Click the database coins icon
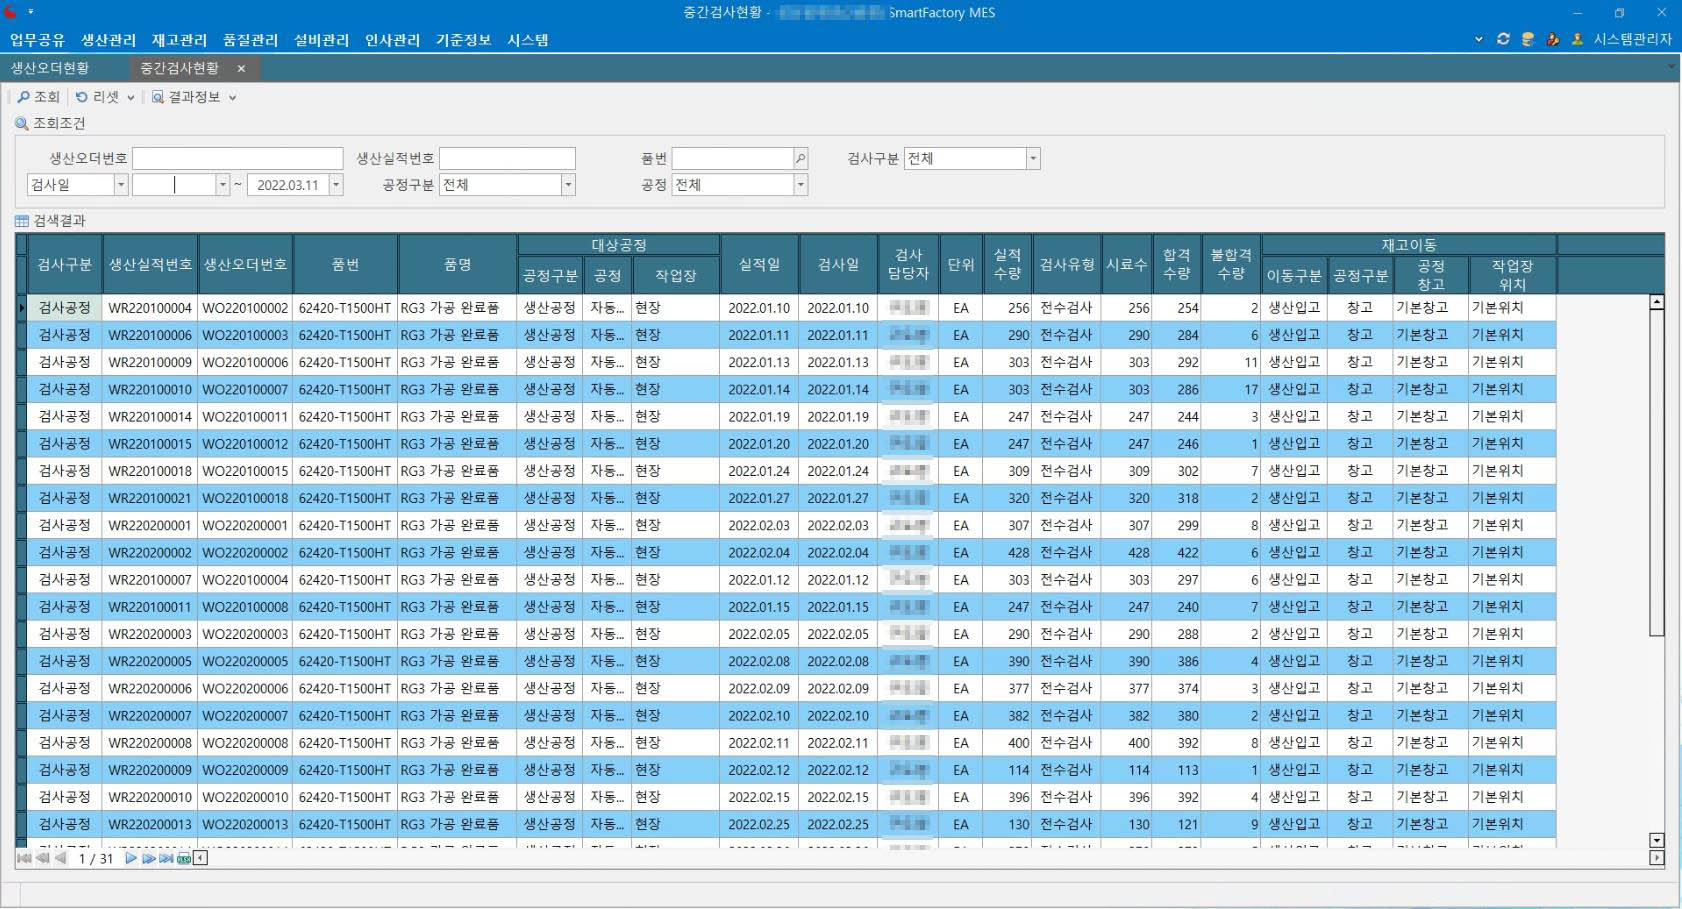This screenshot has height=909, width=1682. 1528,39
